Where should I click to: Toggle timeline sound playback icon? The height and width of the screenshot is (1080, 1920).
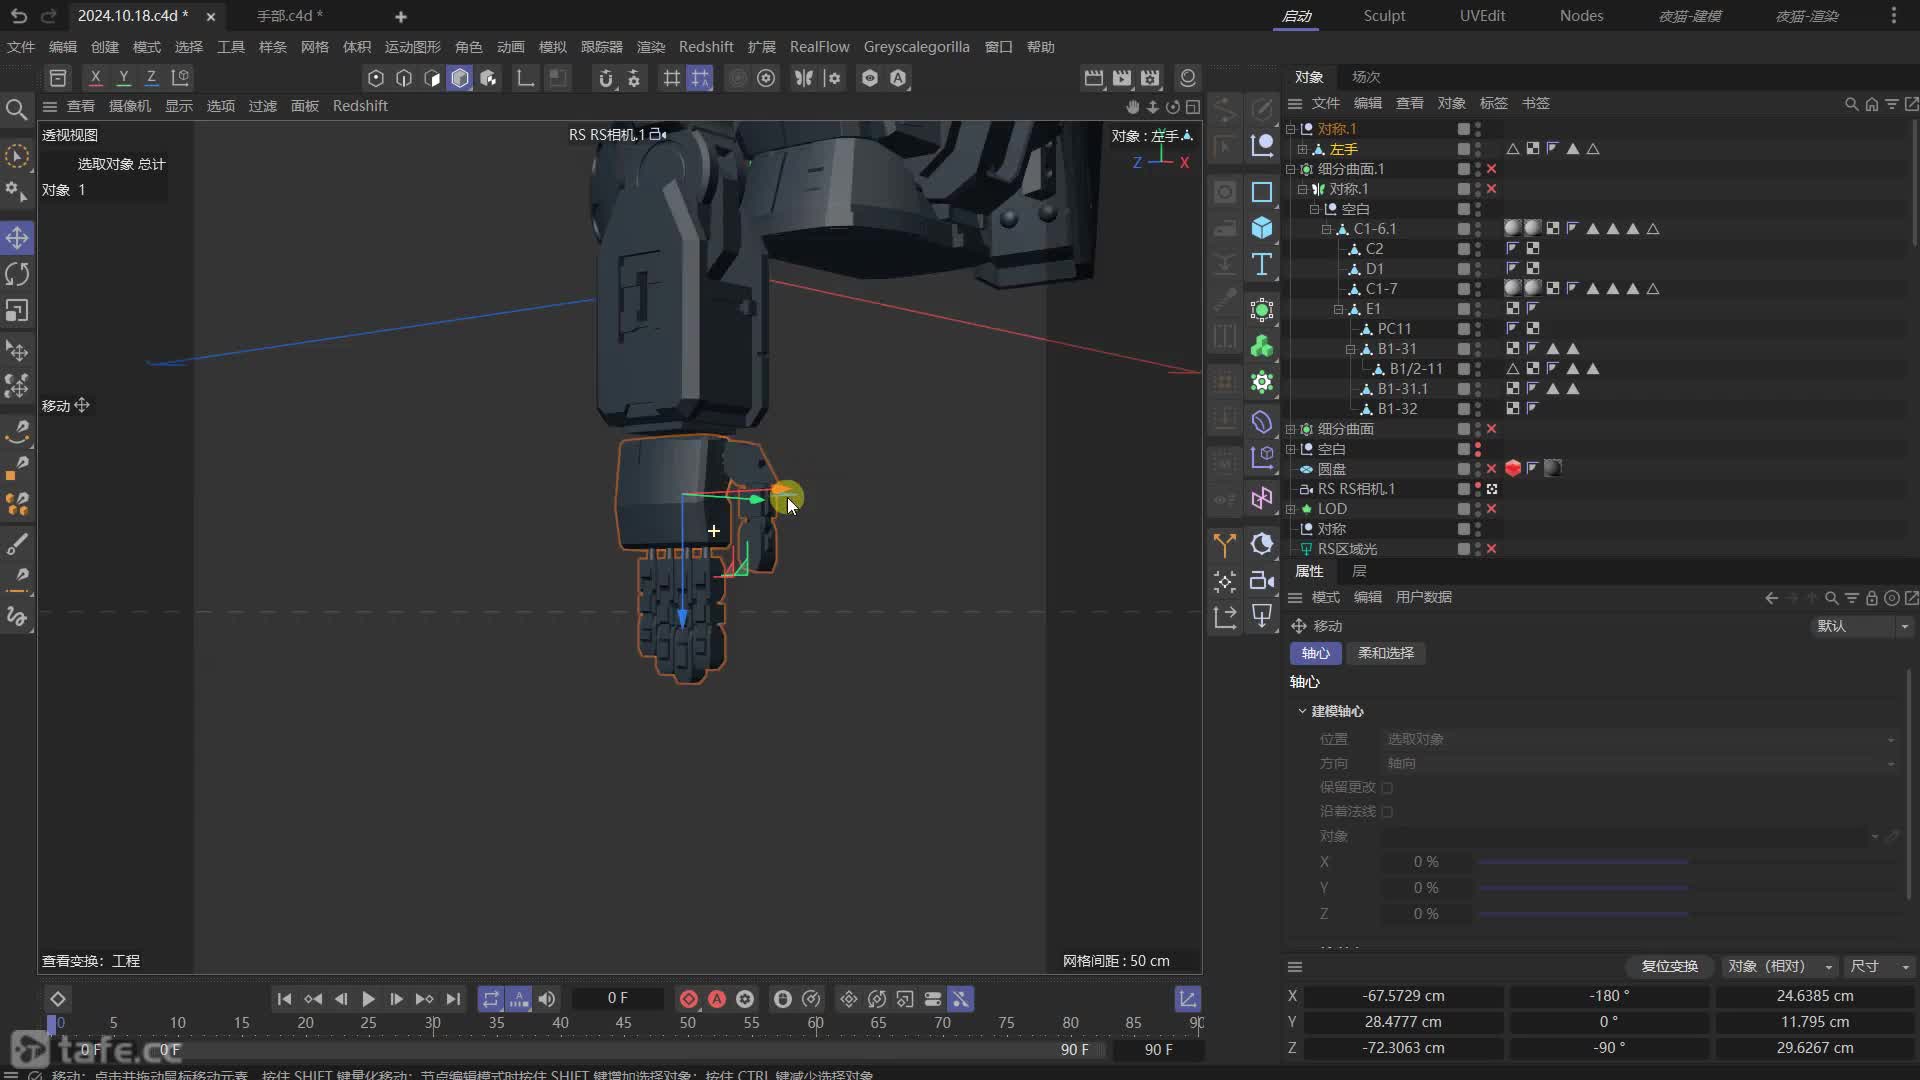tap(547, 999)
